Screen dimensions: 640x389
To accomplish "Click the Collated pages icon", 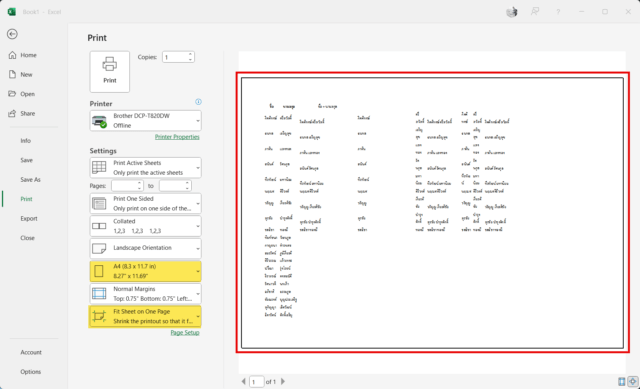I will pyautogui.click(x=99, y=226).
